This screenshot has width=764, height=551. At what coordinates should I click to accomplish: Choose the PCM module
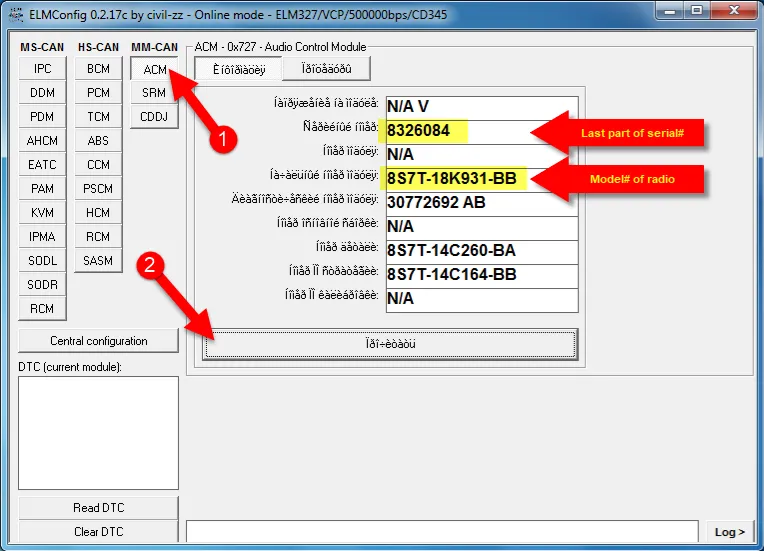(98, 93)
